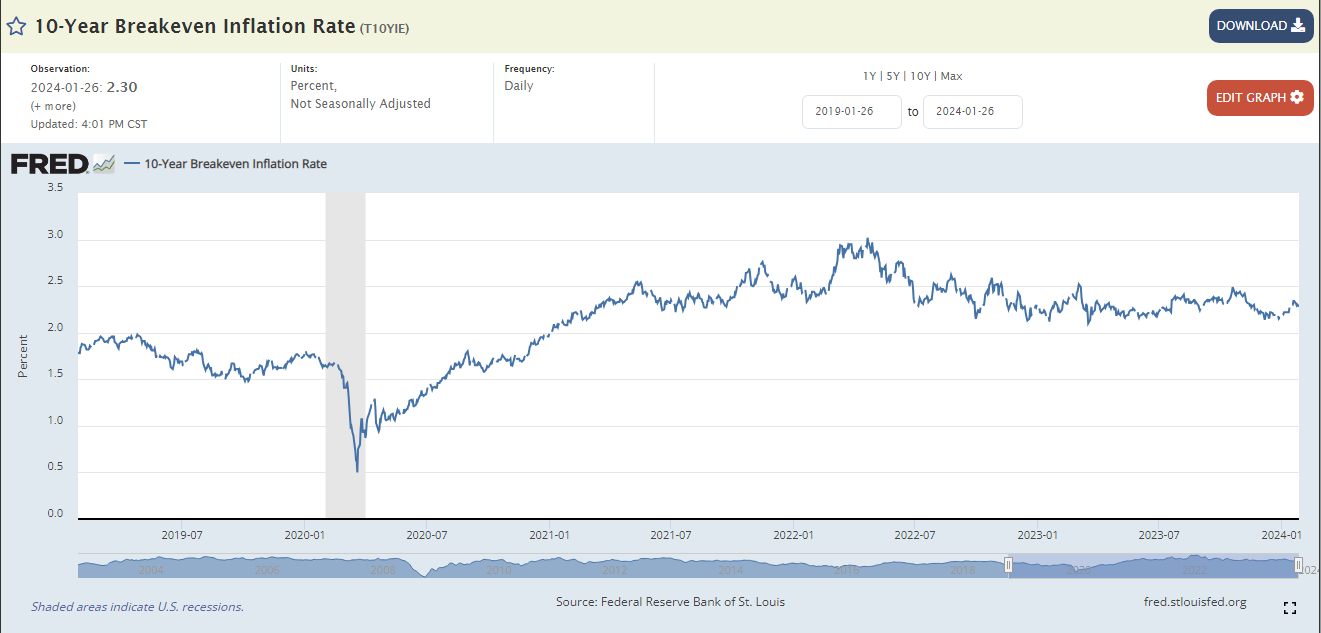This screenshot has width=1321, height=633.
Task: Grab the right range slider handle
Action: 1298,566
